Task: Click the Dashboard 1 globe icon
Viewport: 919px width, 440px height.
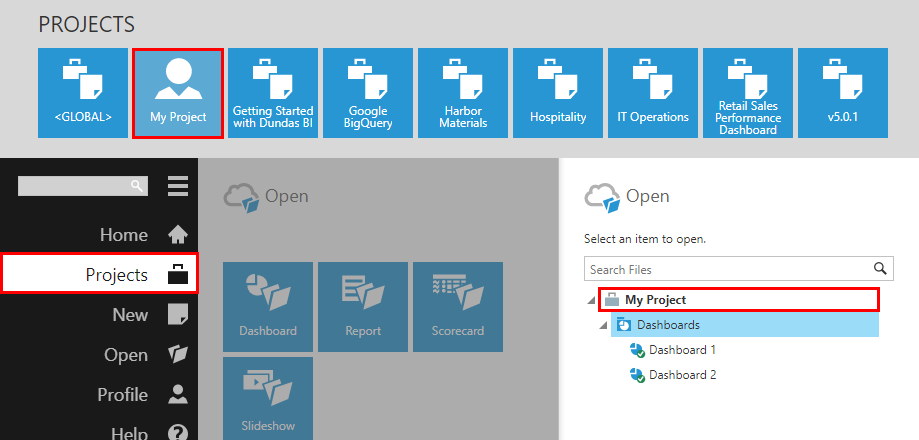Action: click(637, 351)
